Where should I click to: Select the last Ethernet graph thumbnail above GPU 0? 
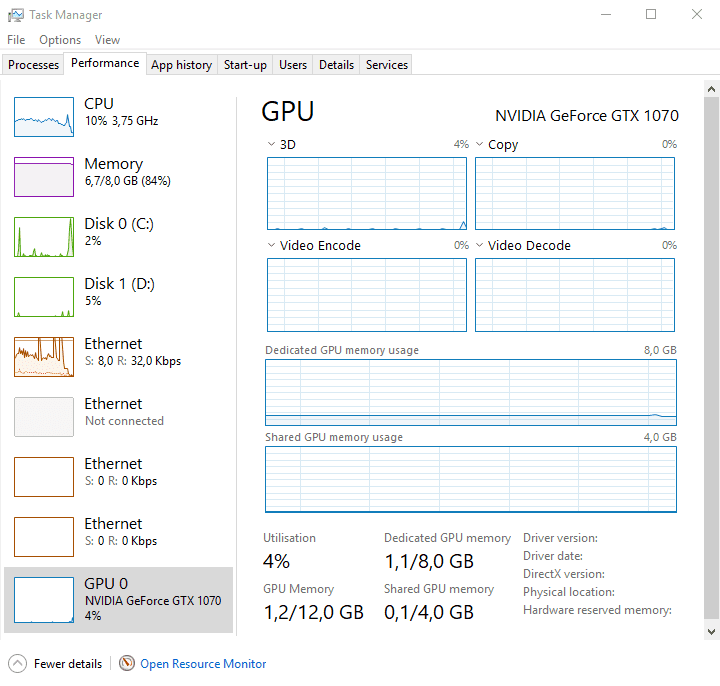click(x=44, y=537)
